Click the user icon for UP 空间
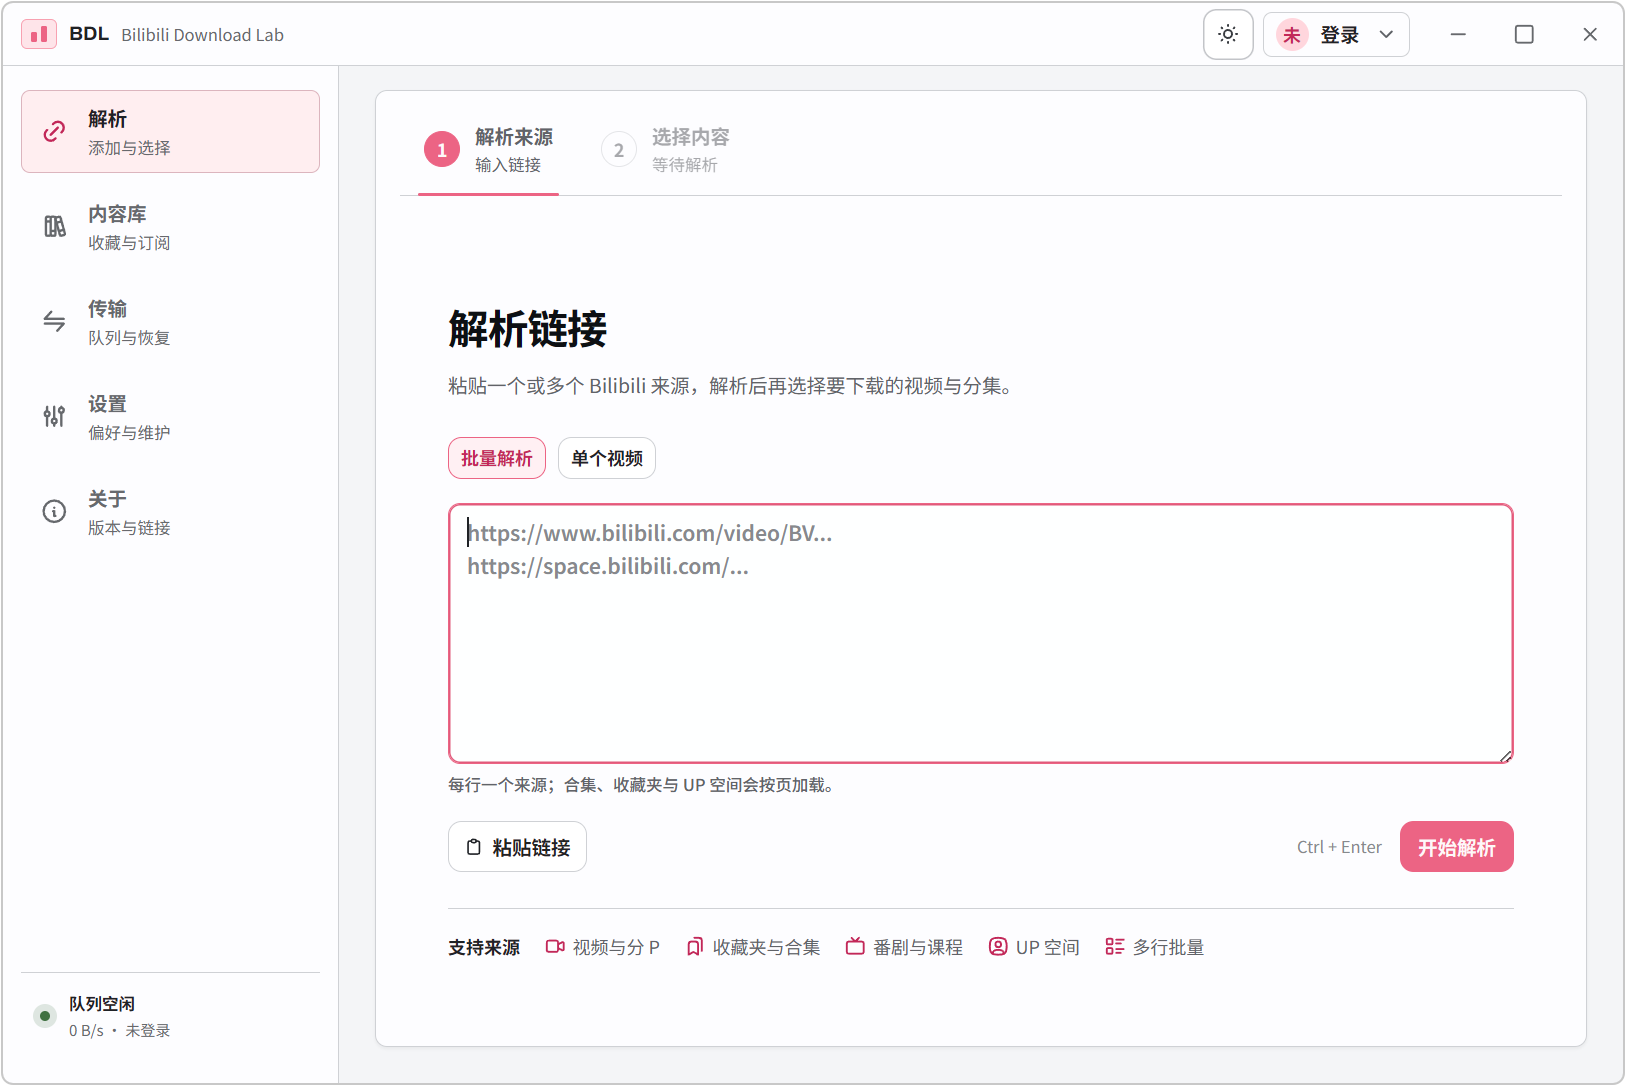Image resolution: width=1627 pixels, height=1087 pixels. click(998, 946)
